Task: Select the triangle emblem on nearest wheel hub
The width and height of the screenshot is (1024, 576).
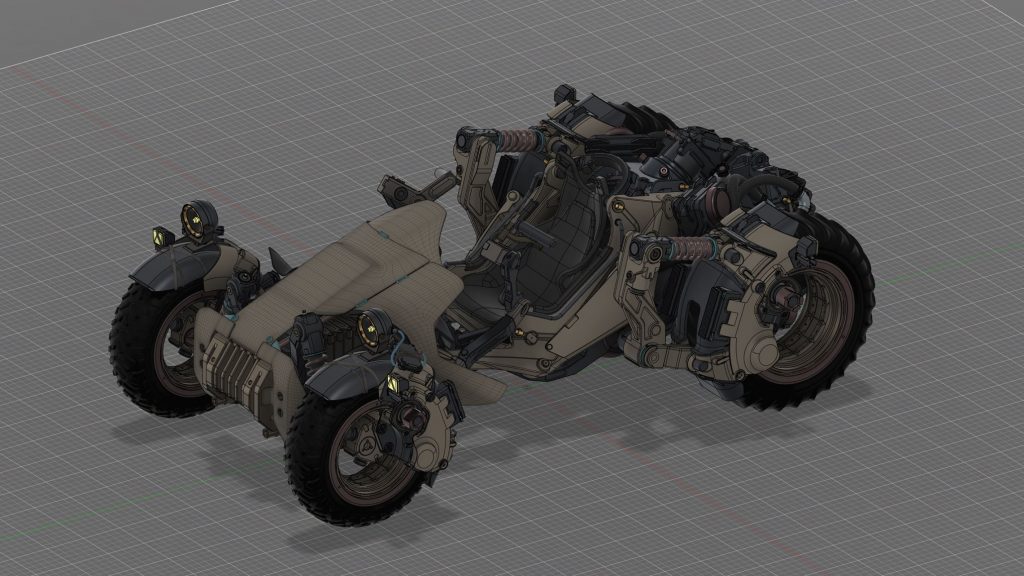Action: point(368,447)
